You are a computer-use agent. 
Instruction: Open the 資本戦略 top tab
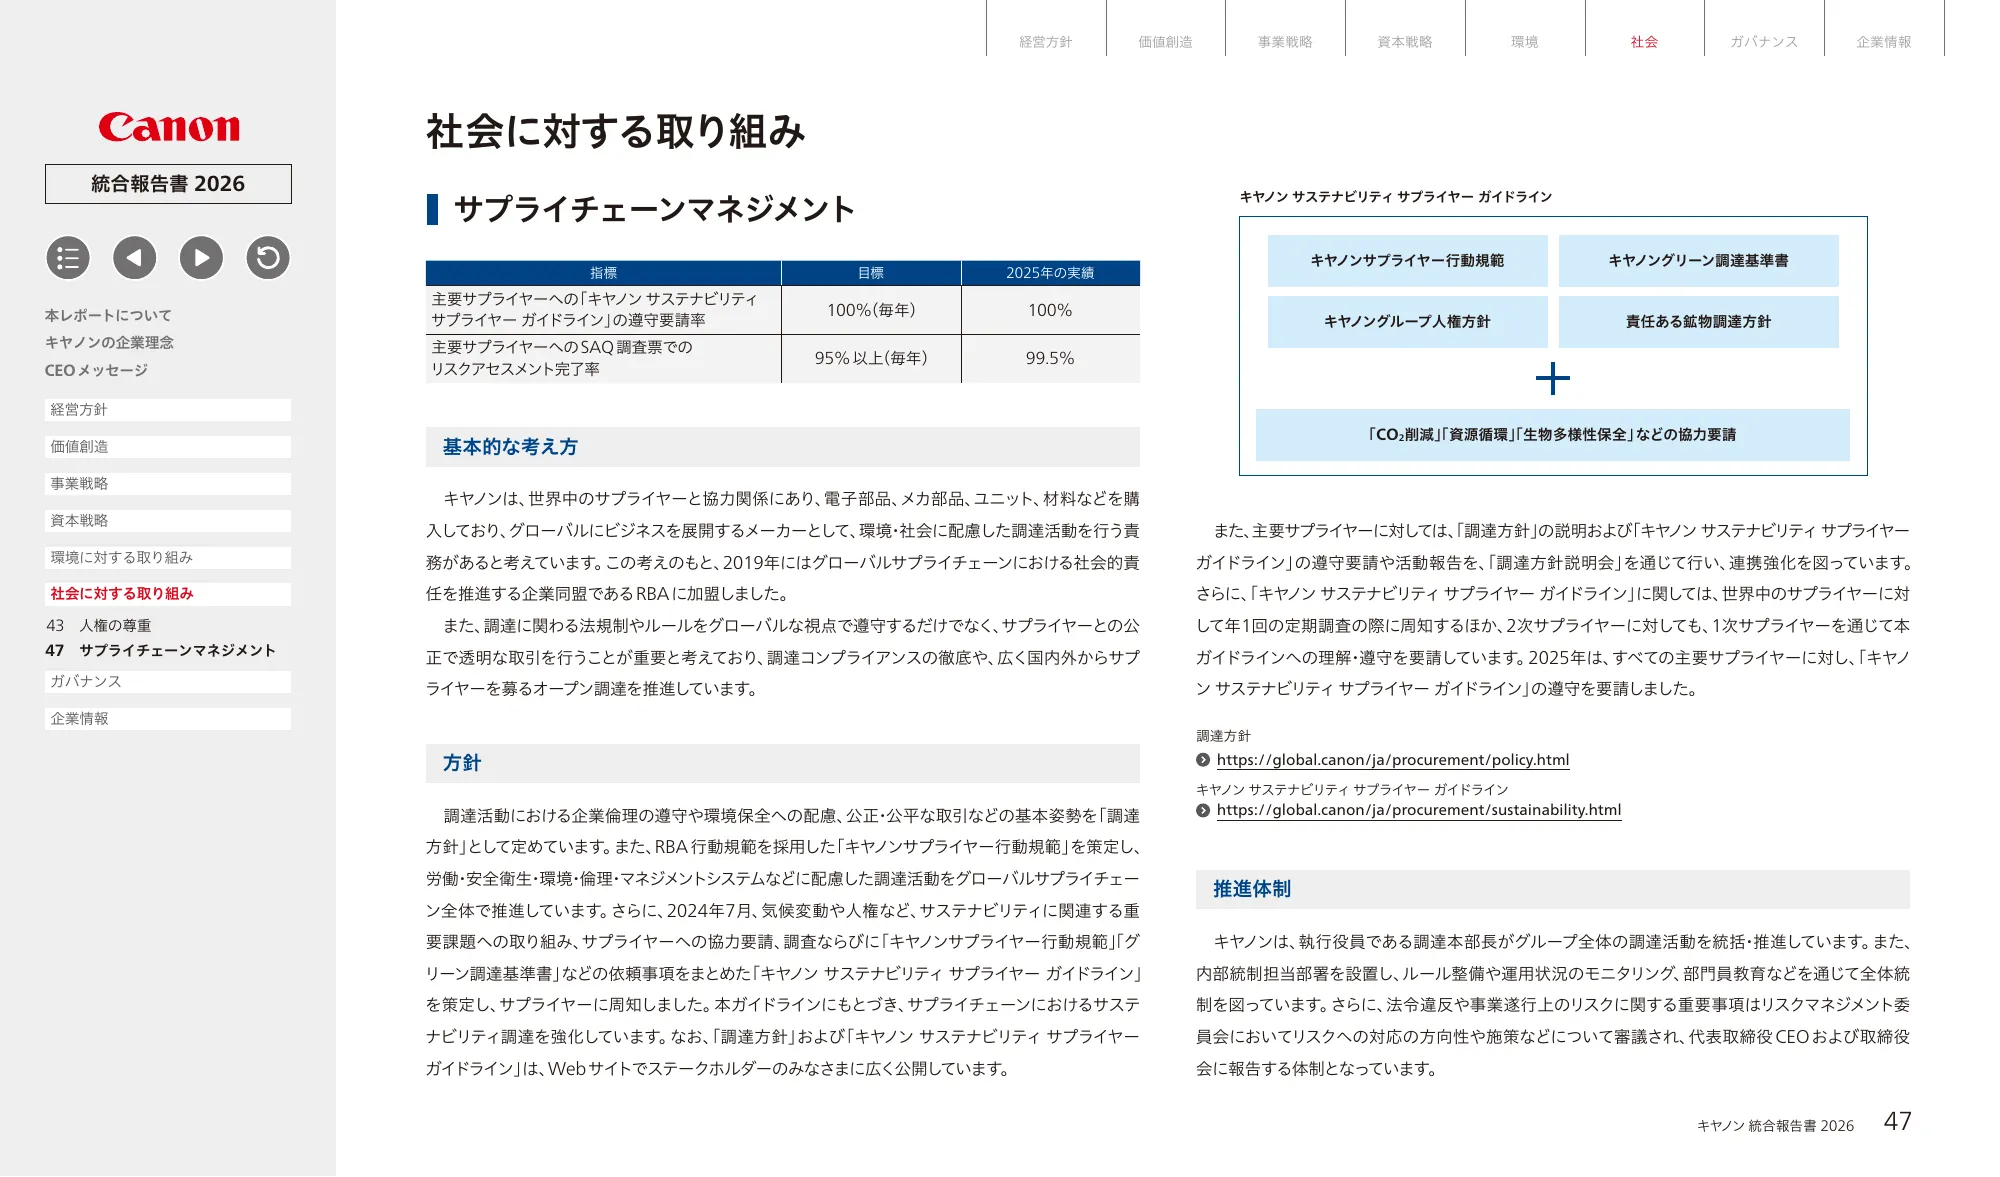pos(1405,41)
